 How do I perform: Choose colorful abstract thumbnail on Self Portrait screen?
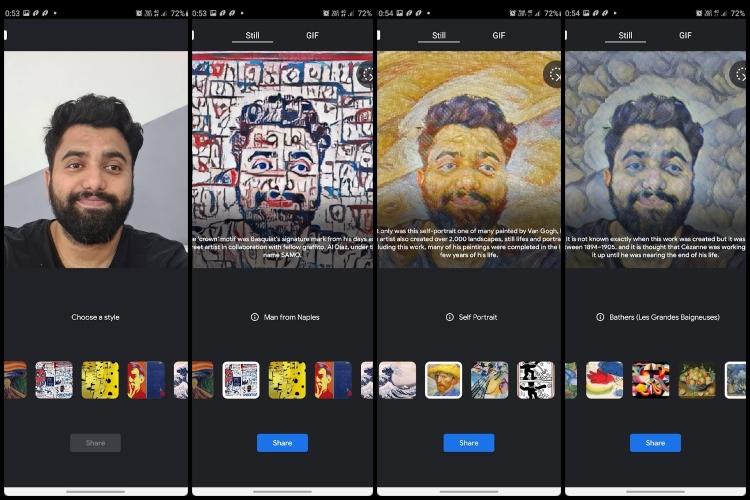pyautogui.click(x=490, y=380)
